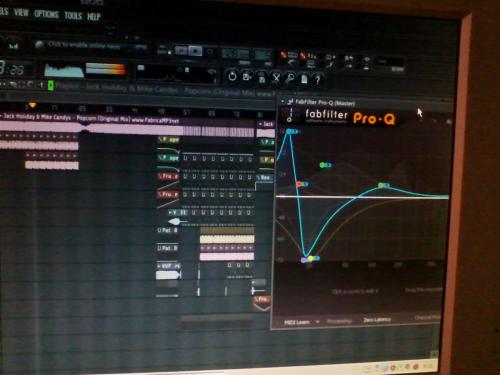Open help via question mark icon
Image resolution: width=500 pixels, height=375 pixels.
click(318, 79)
